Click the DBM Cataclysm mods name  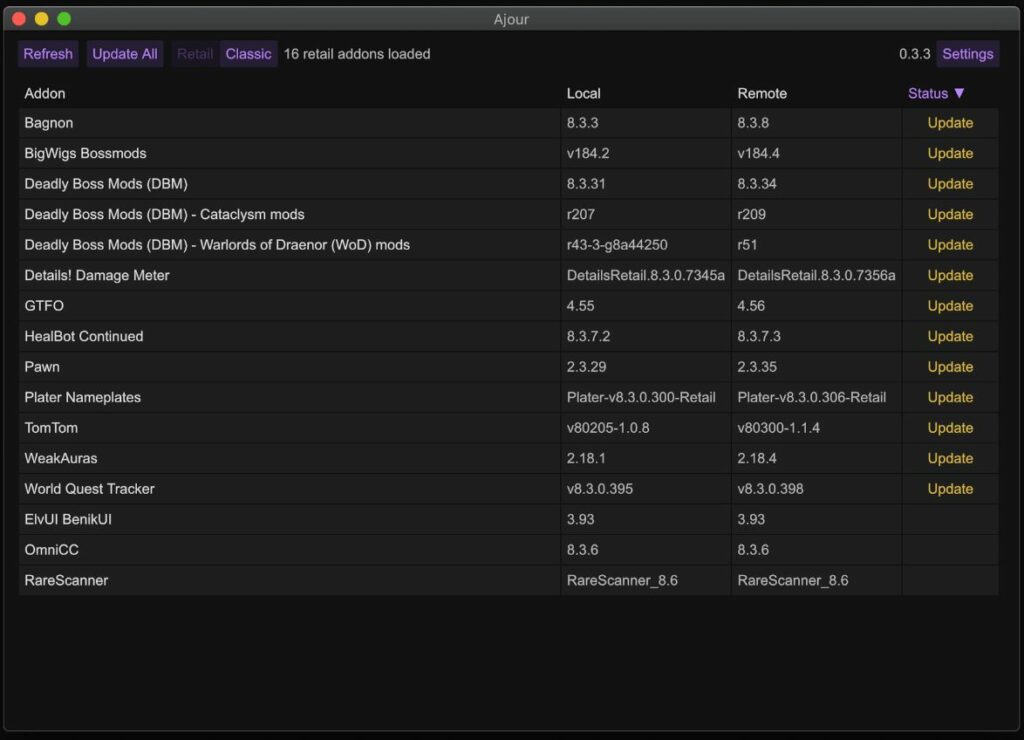(x=164, y=214)
